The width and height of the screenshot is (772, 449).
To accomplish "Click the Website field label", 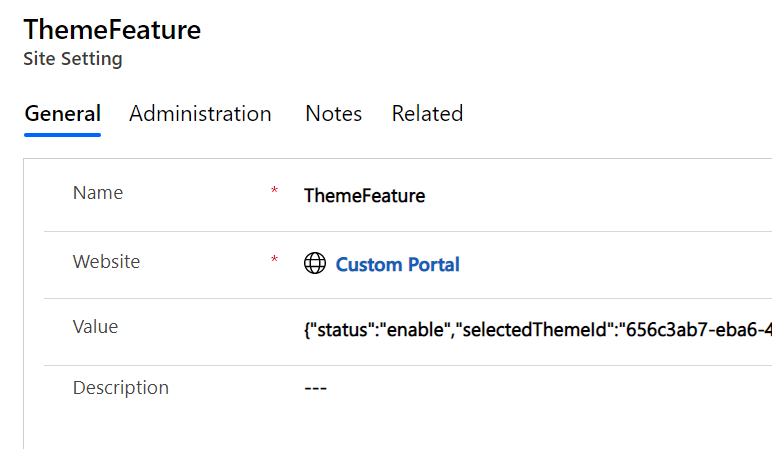I will (106, 262).
